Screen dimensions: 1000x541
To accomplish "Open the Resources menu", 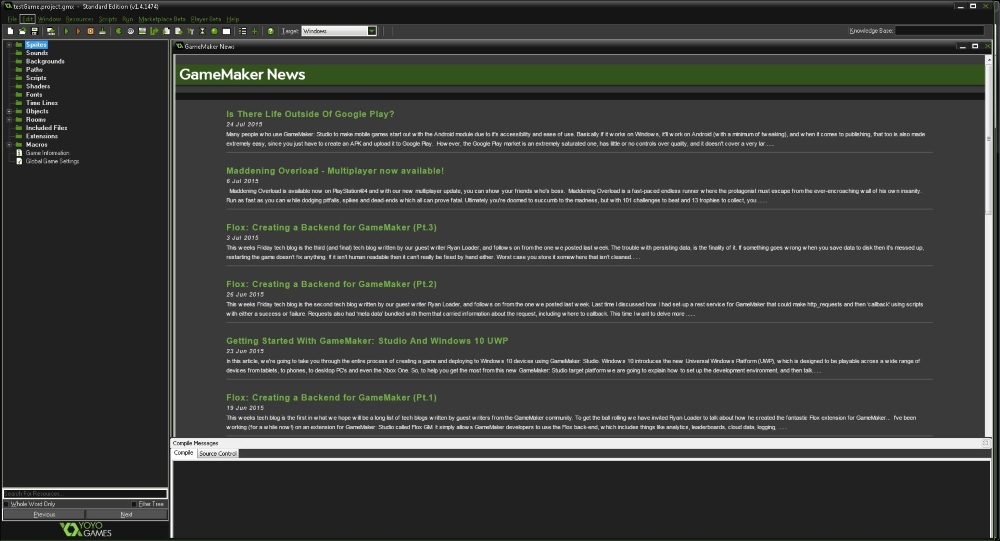I will [x=80, y=19].
